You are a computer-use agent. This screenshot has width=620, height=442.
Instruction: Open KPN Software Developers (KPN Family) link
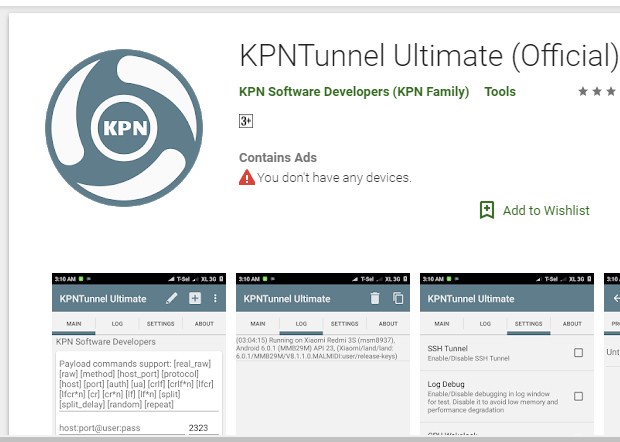pyautogui.click(x=354, y=92)
